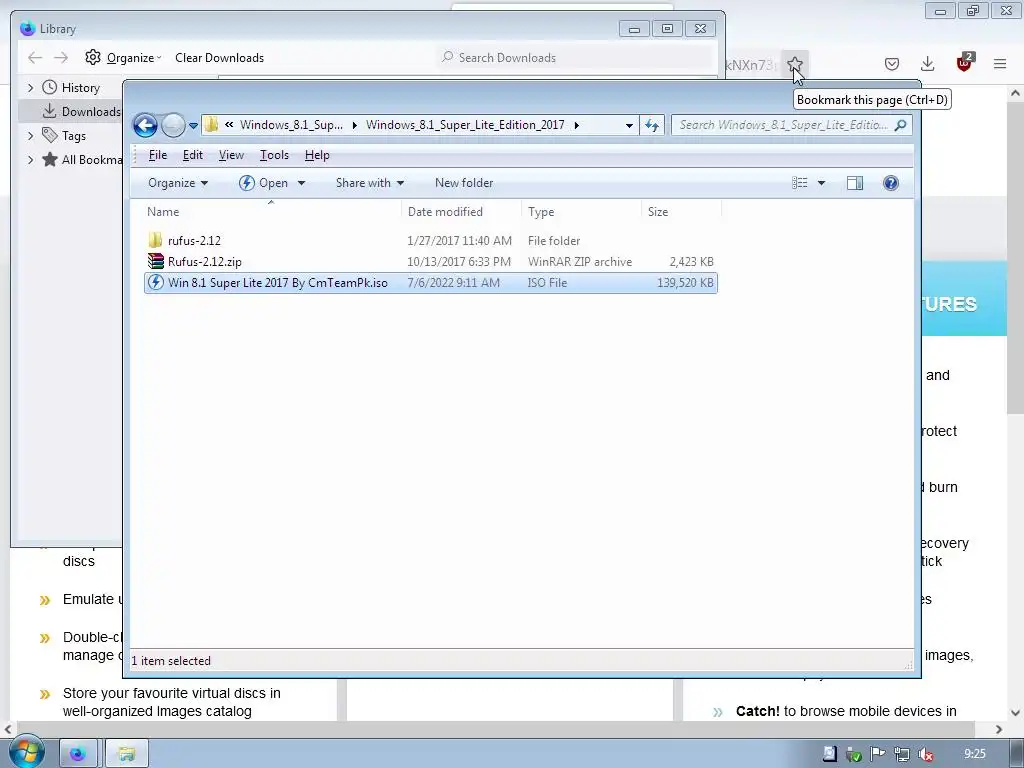
Task: Click New folder button
Action: click(x=464, y=183)
